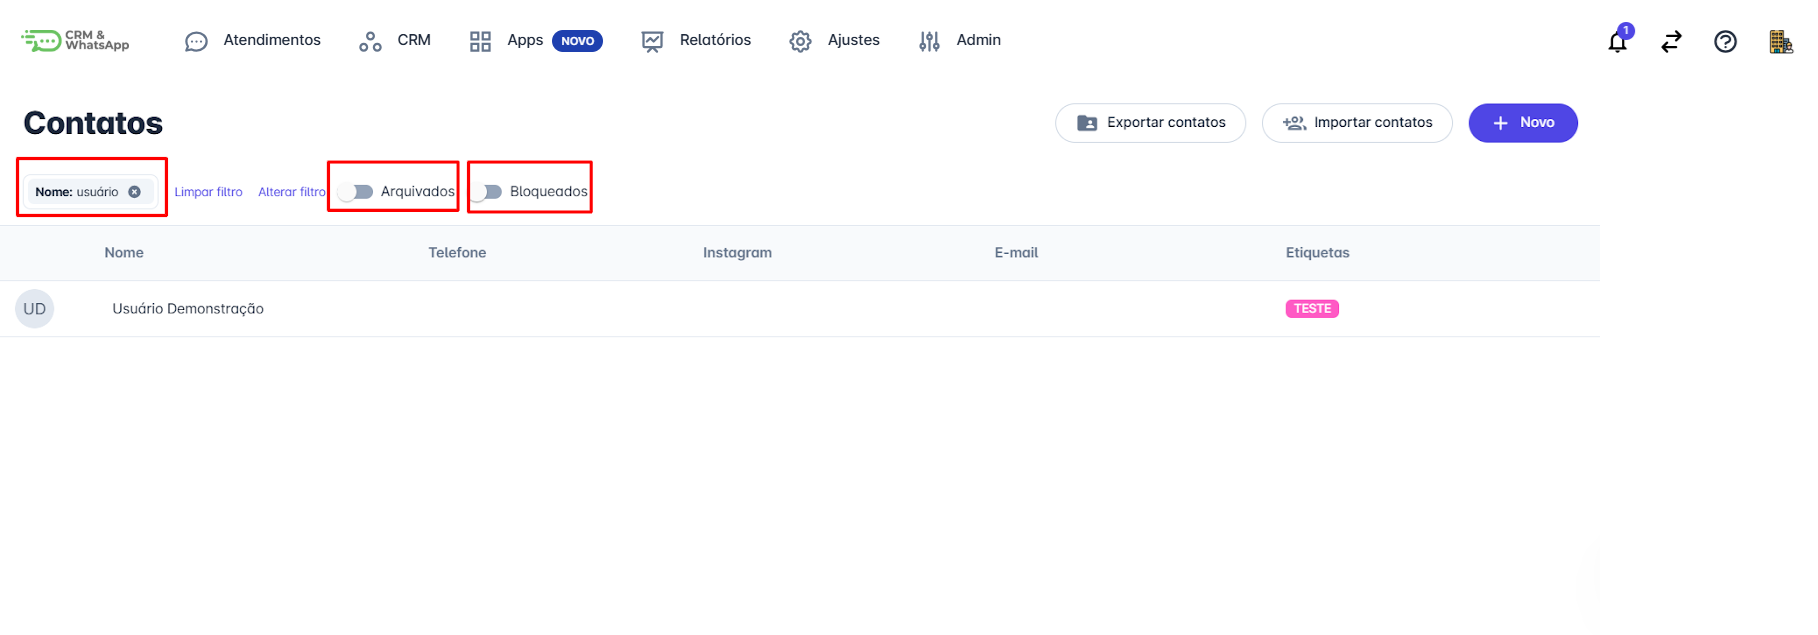Viewport: 1818px width, 635px height.
Task: Open the notifications bell
Action: click(x=1617, y=42)
